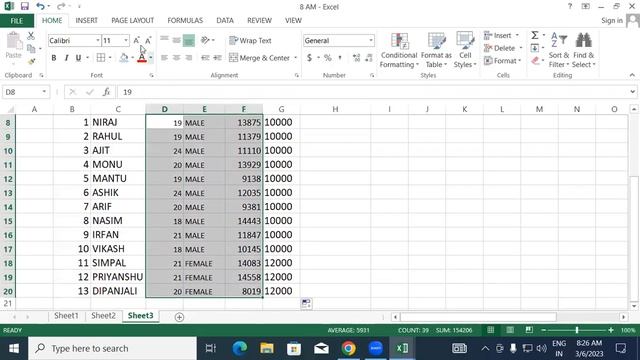
Task: Open Find & Select menu
Action: tap(584, 50)
